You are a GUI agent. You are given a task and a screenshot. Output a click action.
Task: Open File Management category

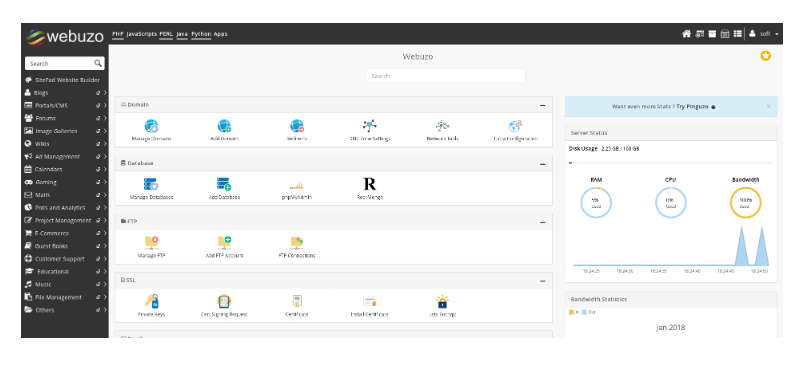58,297
